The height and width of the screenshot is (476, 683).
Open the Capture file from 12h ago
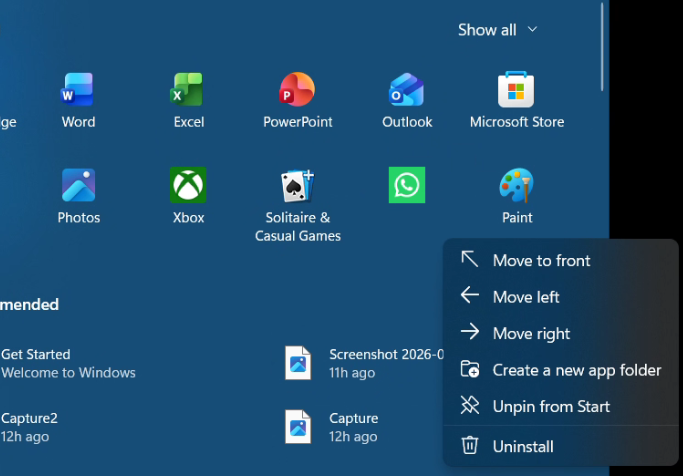pos(331,427)
